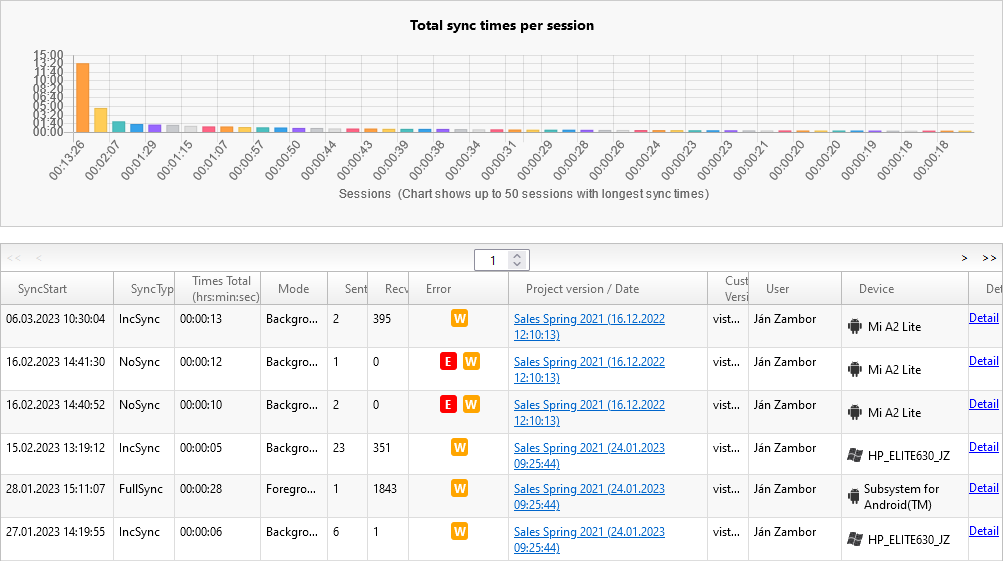Click into the page number input field
The height and width of the screenshot is (561, 1003).
[492, 260]
